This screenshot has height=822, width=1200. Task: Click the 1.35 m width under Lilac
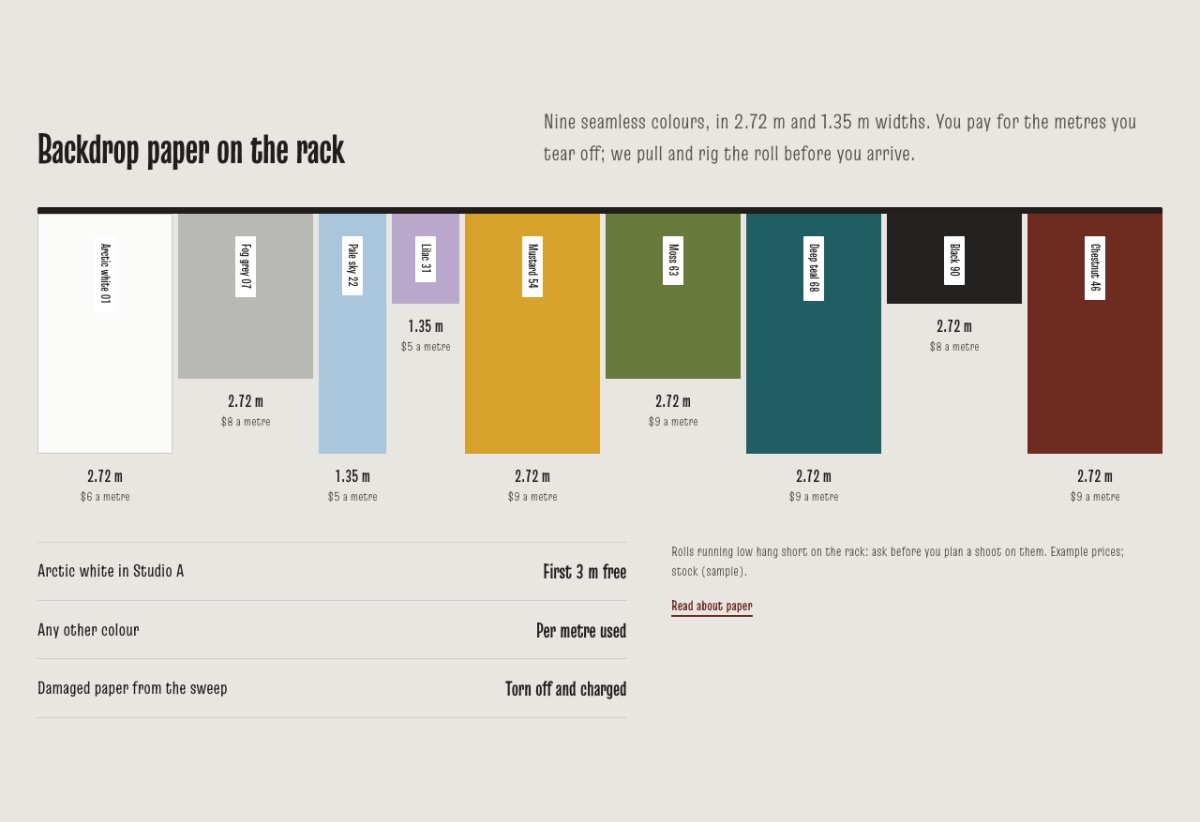point(425,326)
